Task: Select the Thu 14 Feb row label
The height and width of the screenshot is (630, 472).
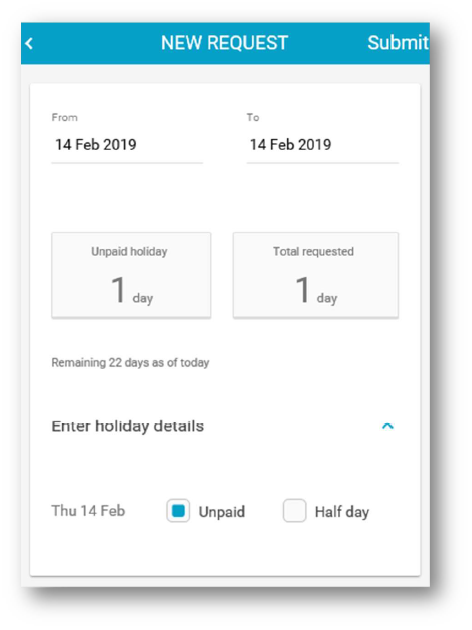Action: [88, 511]
